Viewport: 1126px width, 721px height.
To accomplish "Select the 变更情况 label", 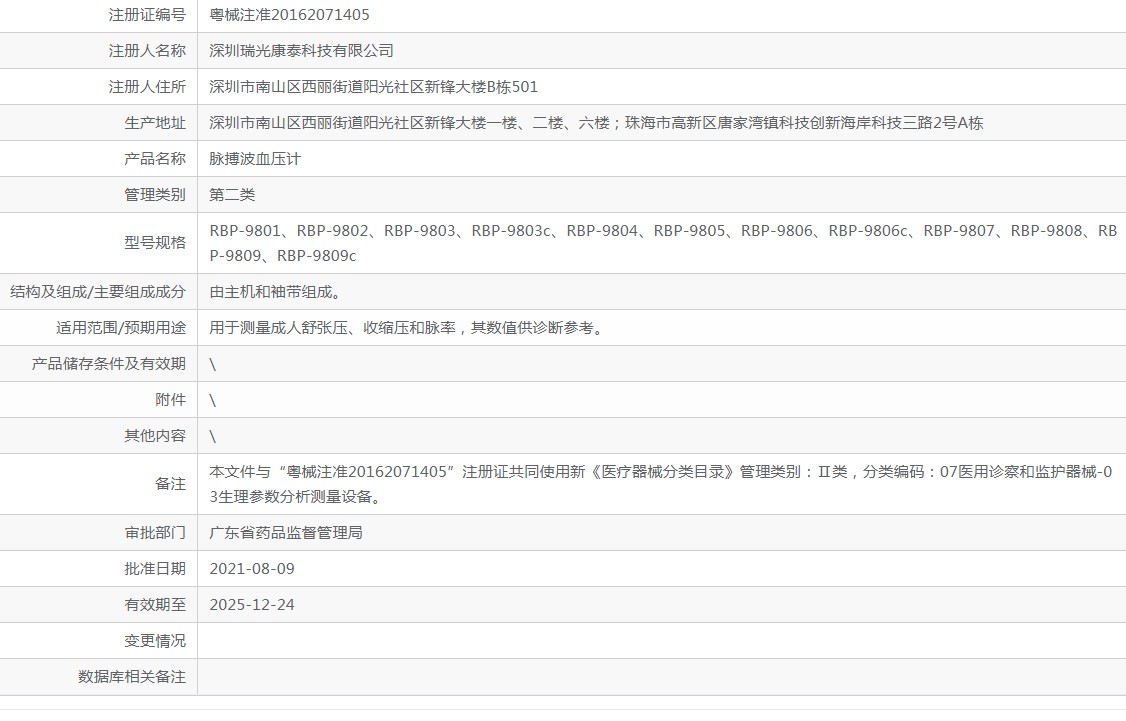I will 154,640.
